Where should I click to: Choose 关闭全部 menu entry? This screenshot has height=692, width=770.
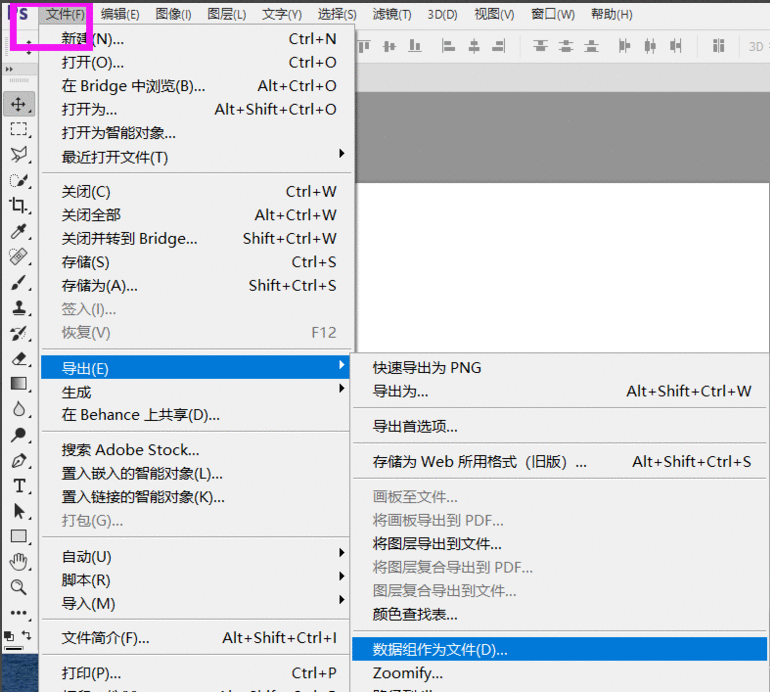(x=197, y=215)
